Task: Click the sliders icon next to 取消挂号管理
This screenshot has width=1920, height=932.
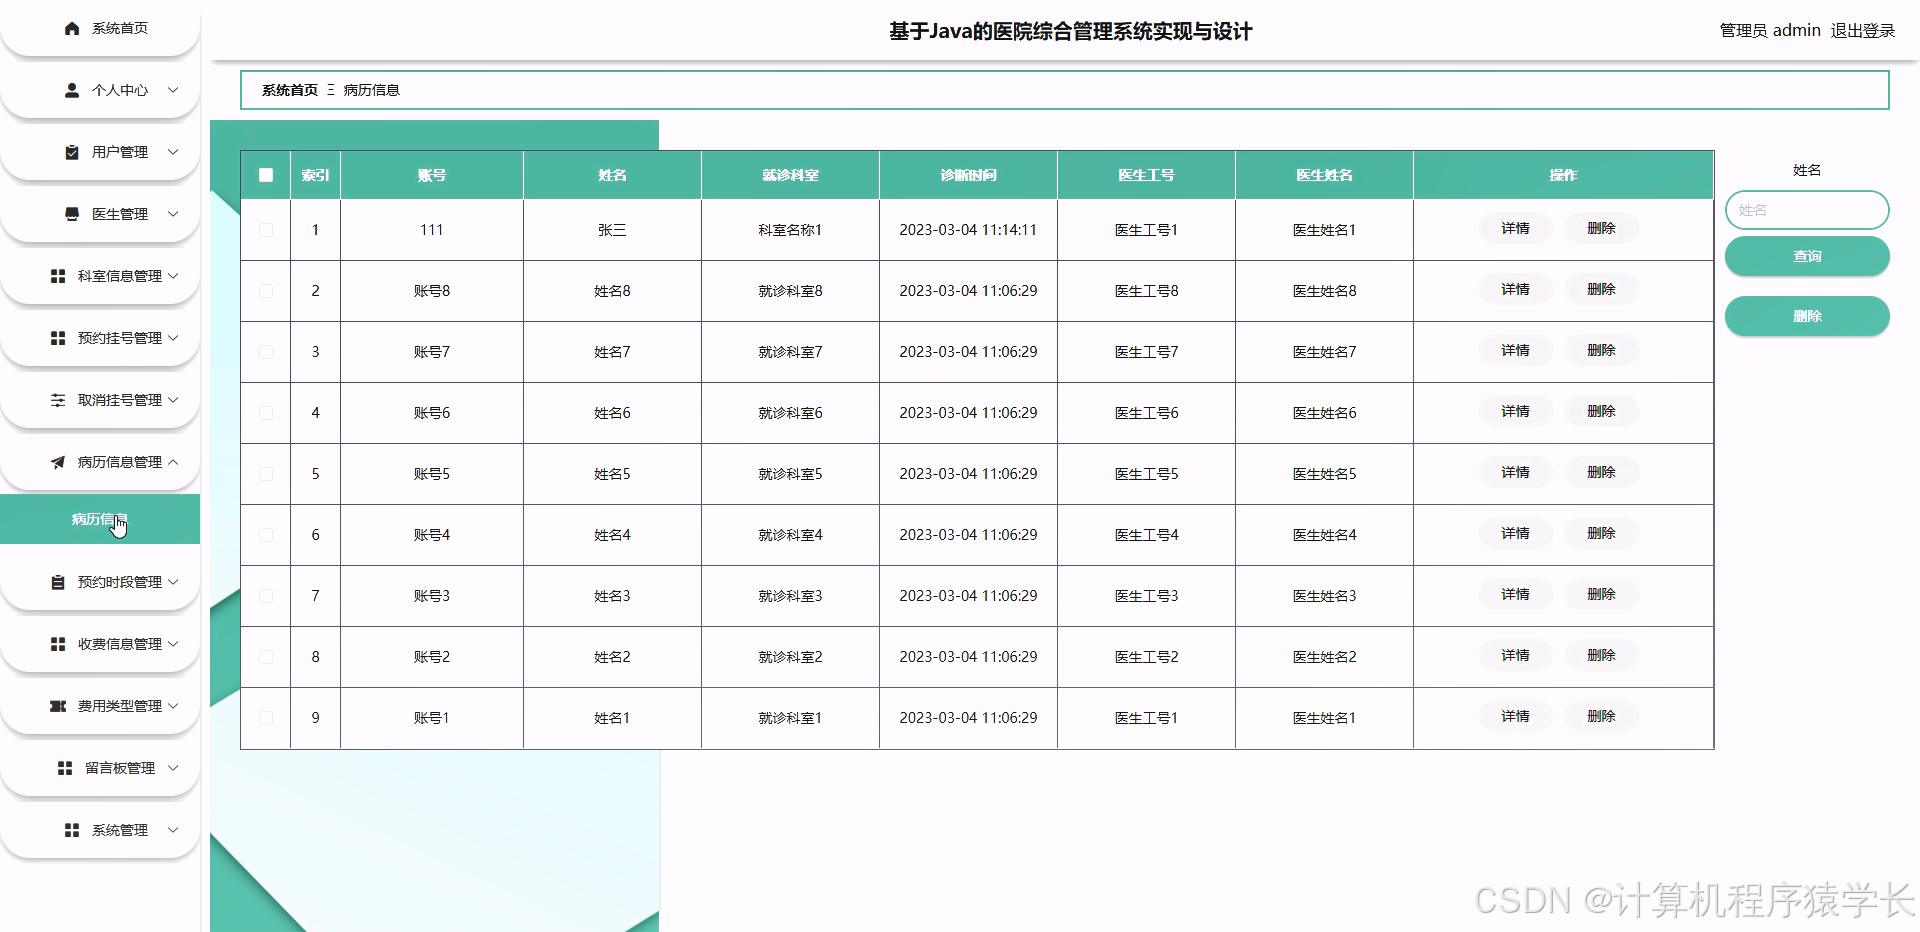Action: [58, 399]
